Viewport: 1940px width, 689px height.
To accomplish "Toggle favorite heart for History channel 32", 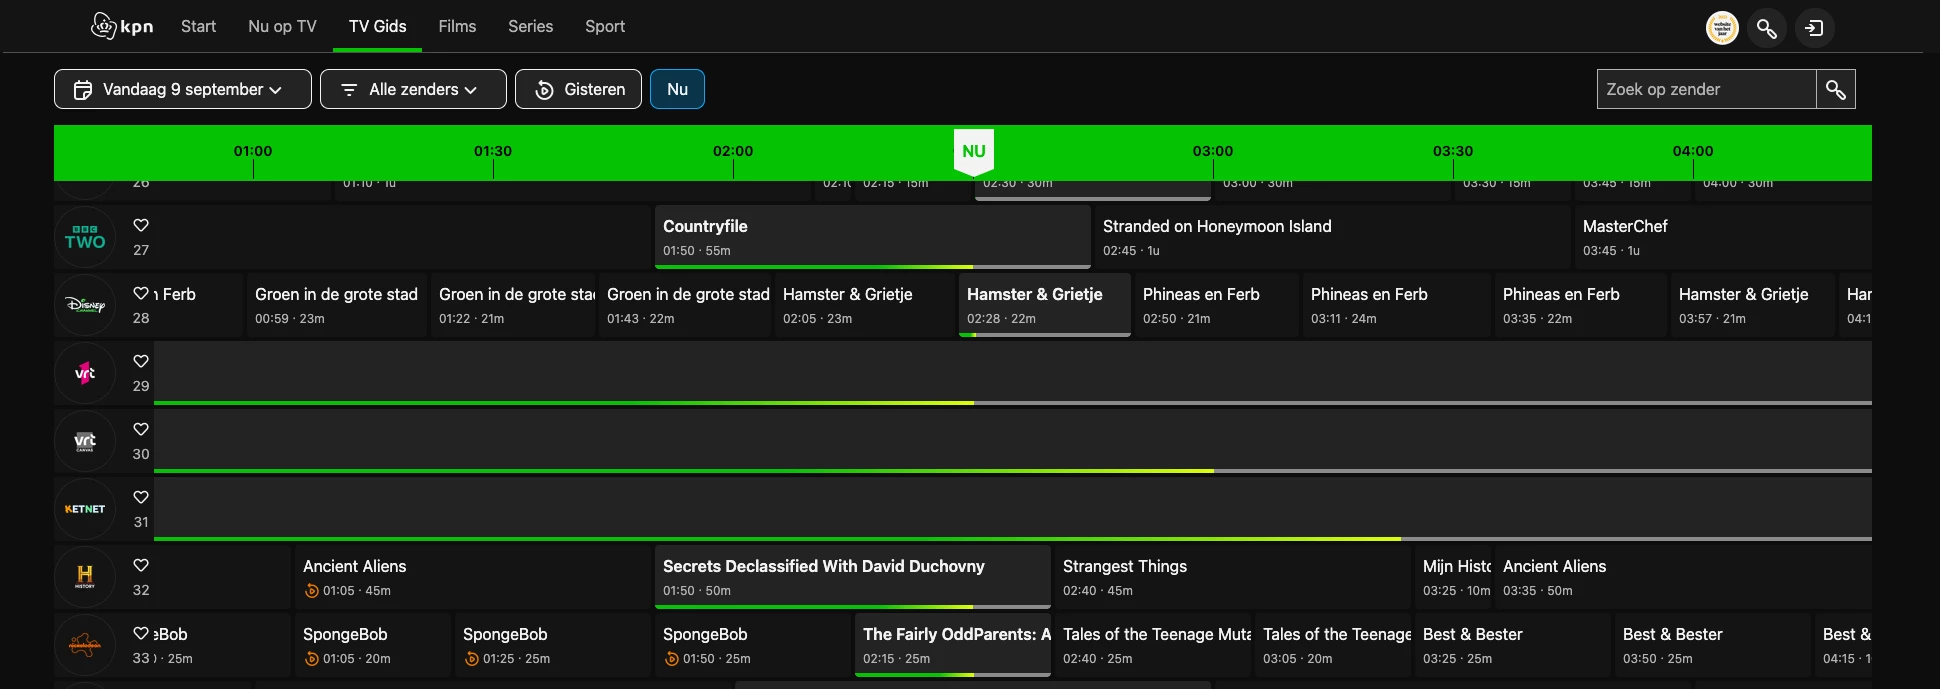I will coord(141,565).
